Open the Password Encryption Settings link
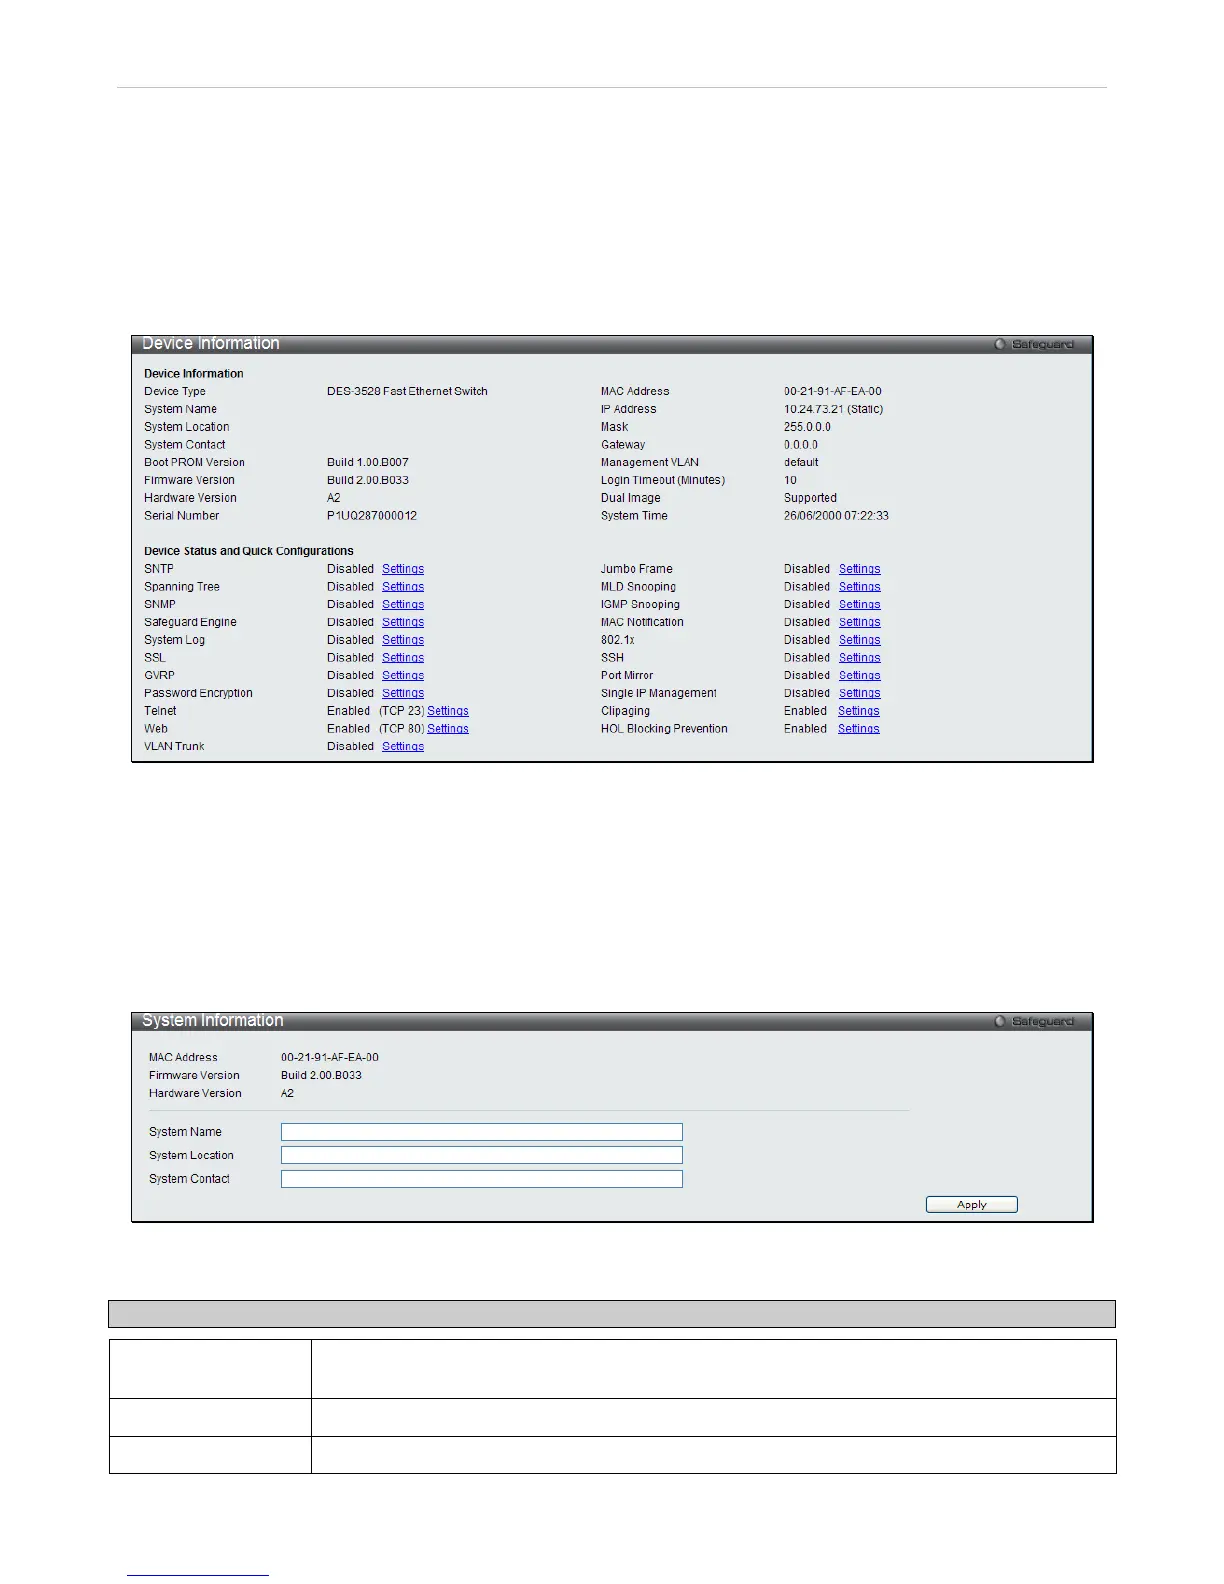This screenshot has height=1584, width=1224. (x=403, y=693)
